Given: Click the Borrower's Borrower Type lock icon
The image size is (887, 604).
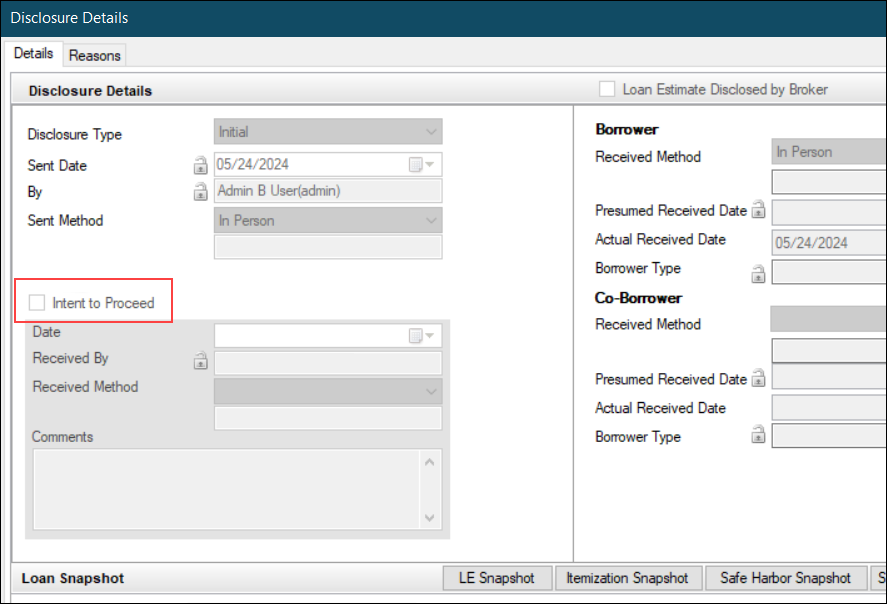Looking at the screenshot, I should point(758,274).
